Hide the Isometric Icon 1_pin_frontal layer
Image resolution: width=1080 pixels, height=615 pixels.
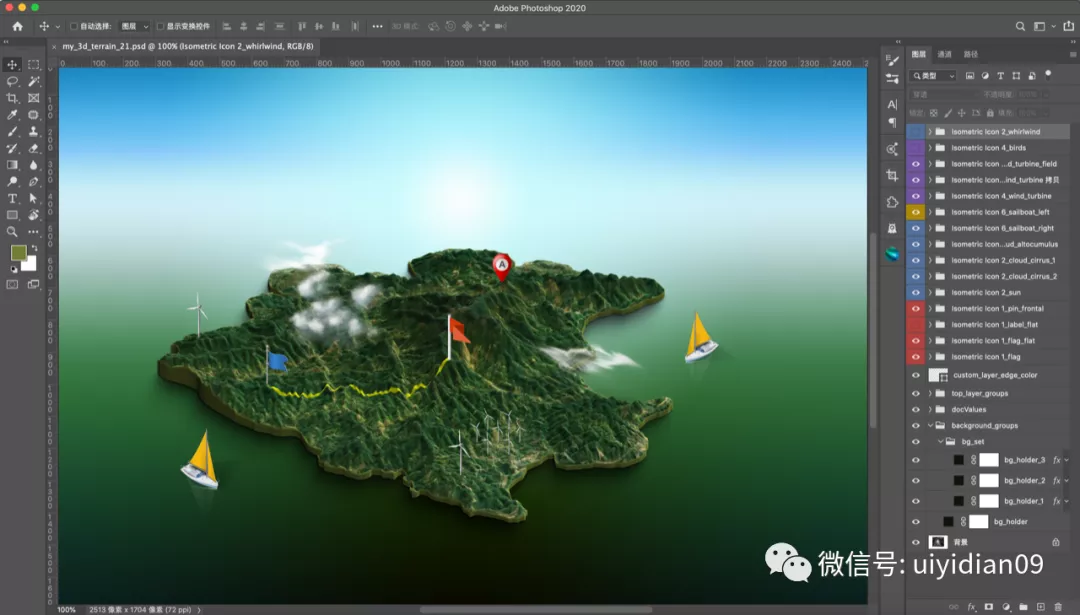(x=915, y=309)
